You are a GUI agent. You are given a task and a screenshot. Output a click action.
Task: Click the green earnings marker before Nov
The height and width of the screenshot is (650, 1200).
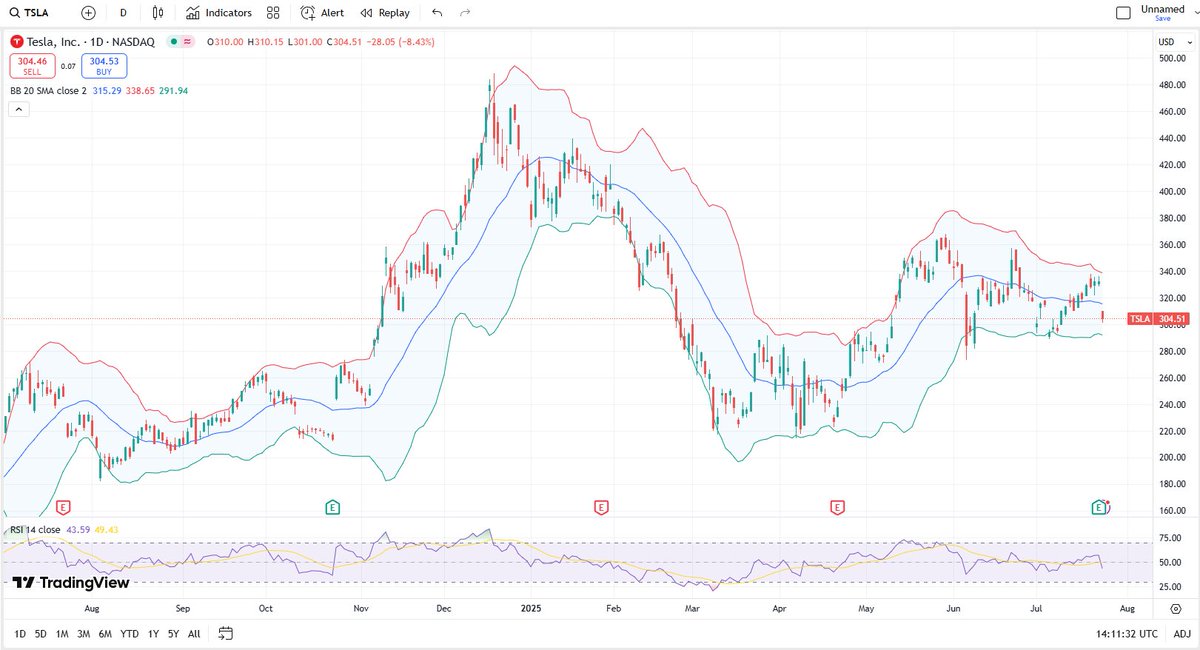[331, 508]
